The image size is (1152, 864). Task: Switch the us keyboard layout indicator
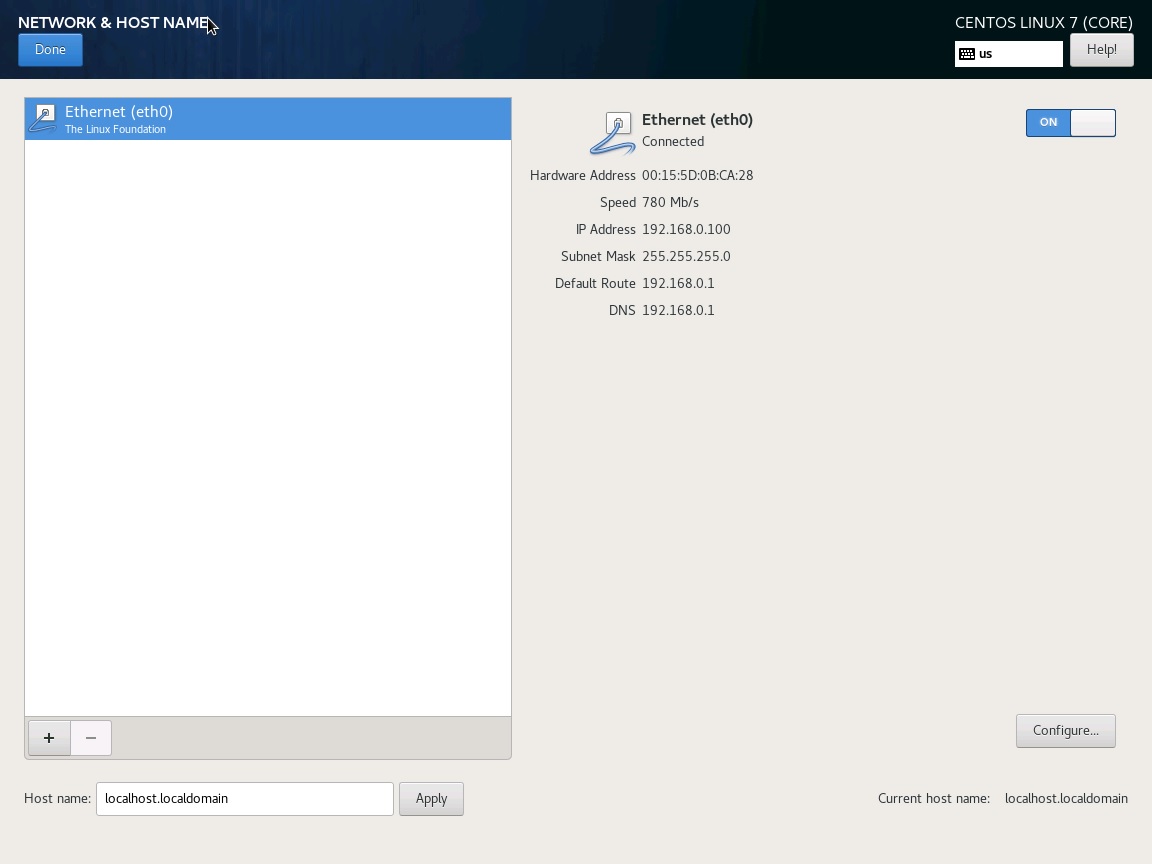coord(1008,54)
